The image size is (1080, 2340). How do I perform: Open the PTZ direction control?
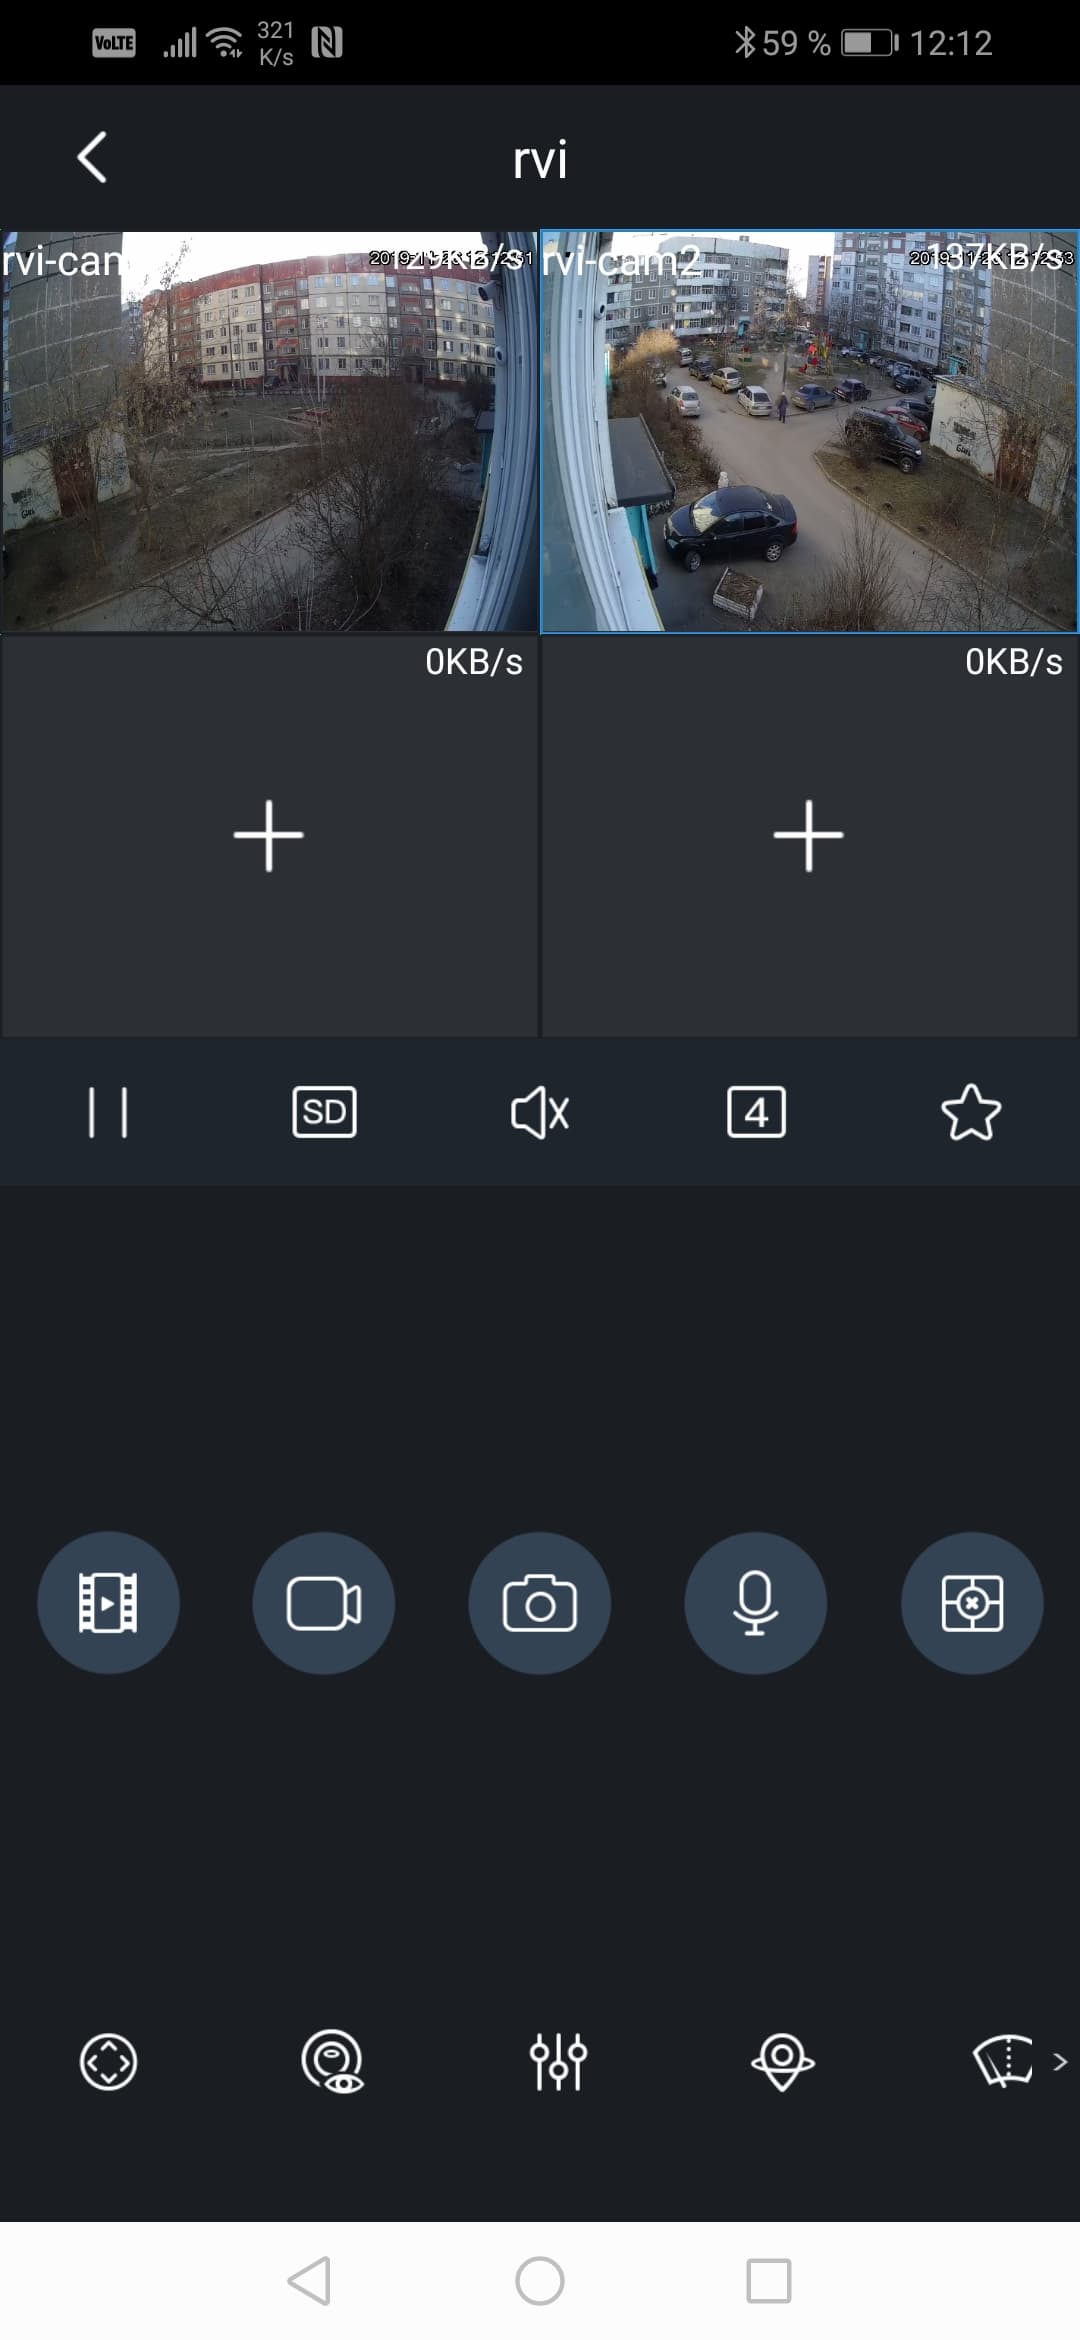pos(108,2062)
